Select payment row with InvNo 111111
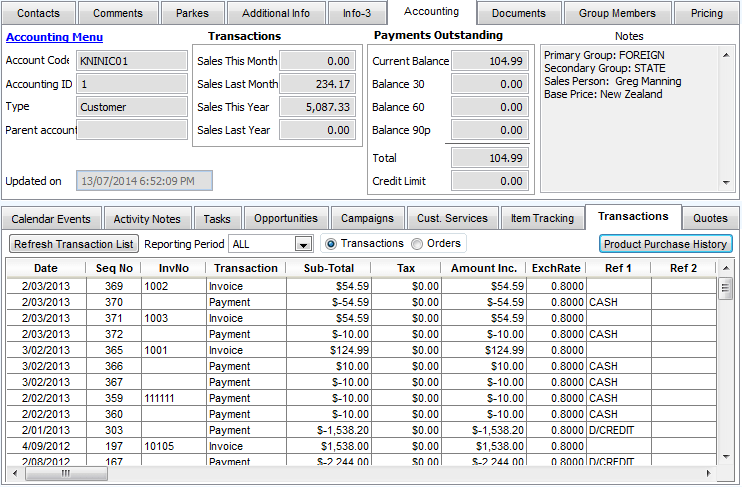This screenshot has height=487, width=742. (362, 398)
